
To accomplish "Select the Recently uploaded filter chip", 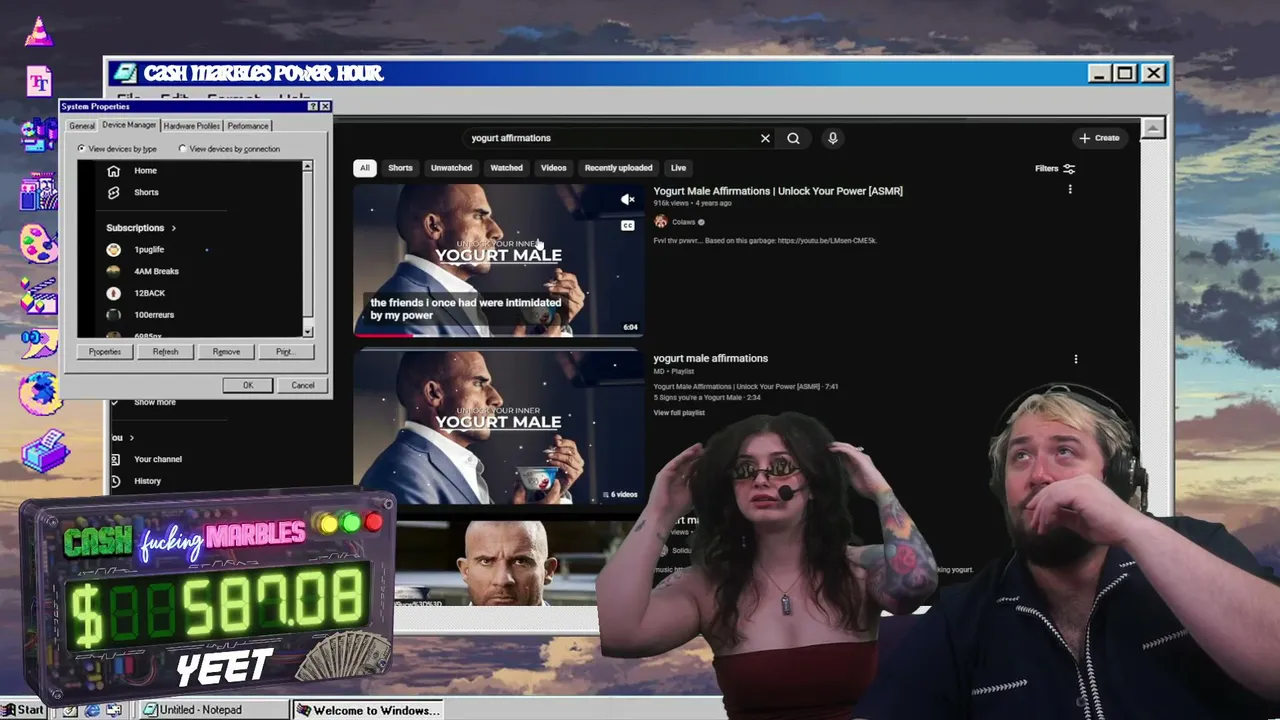I will pyautogui.click(x=618, y=168).
